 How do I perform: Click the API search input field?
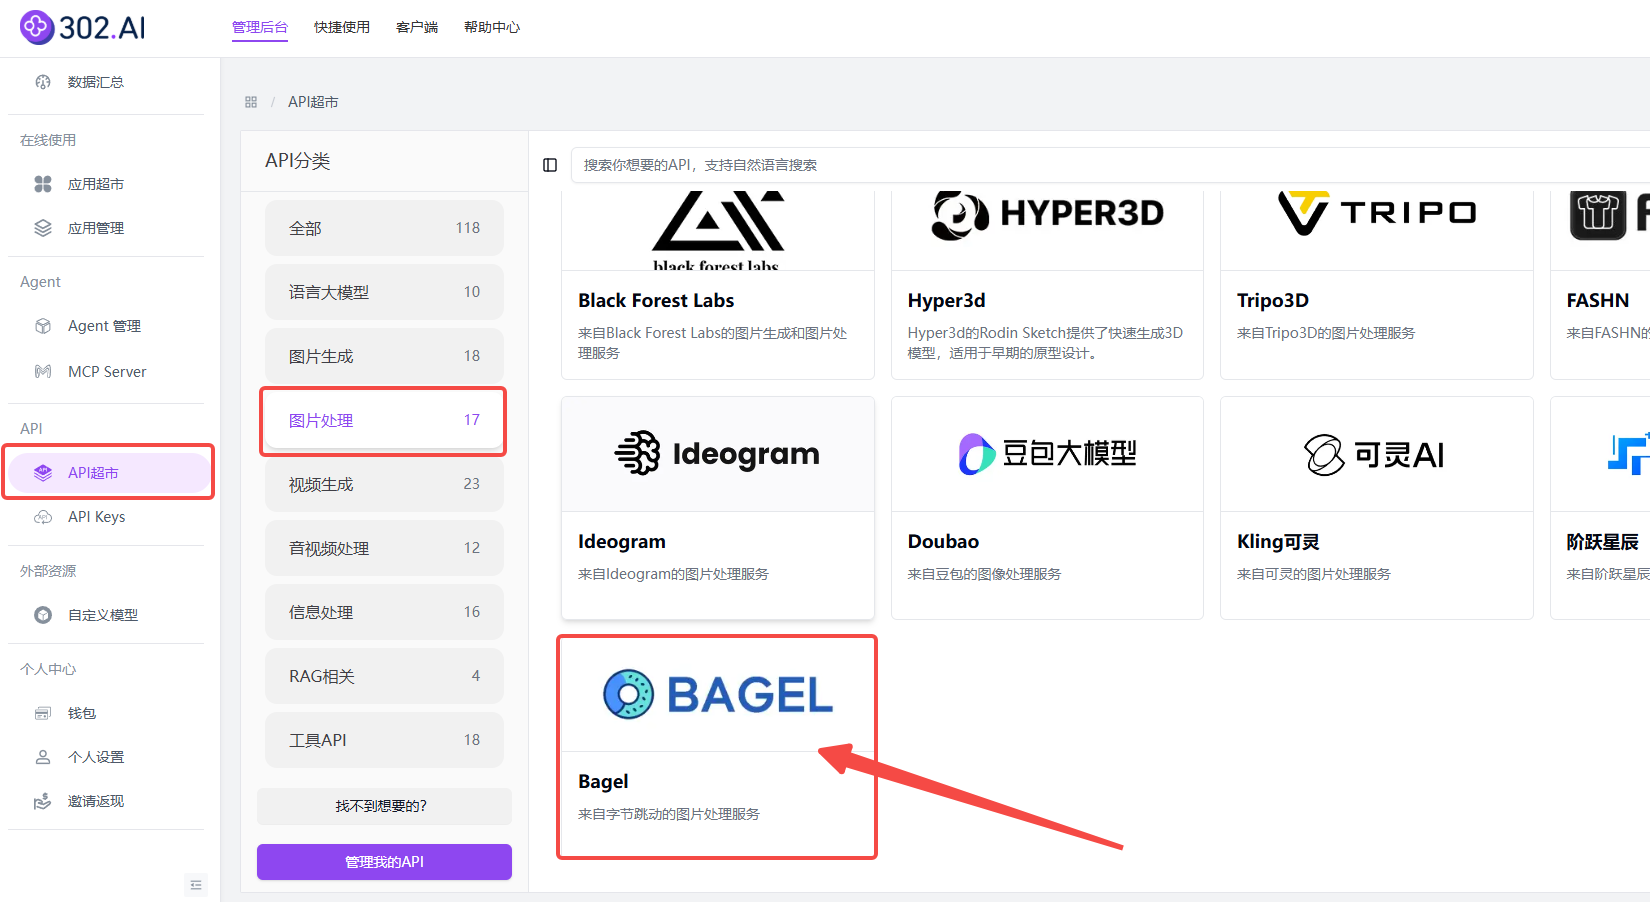point(1110,165)
